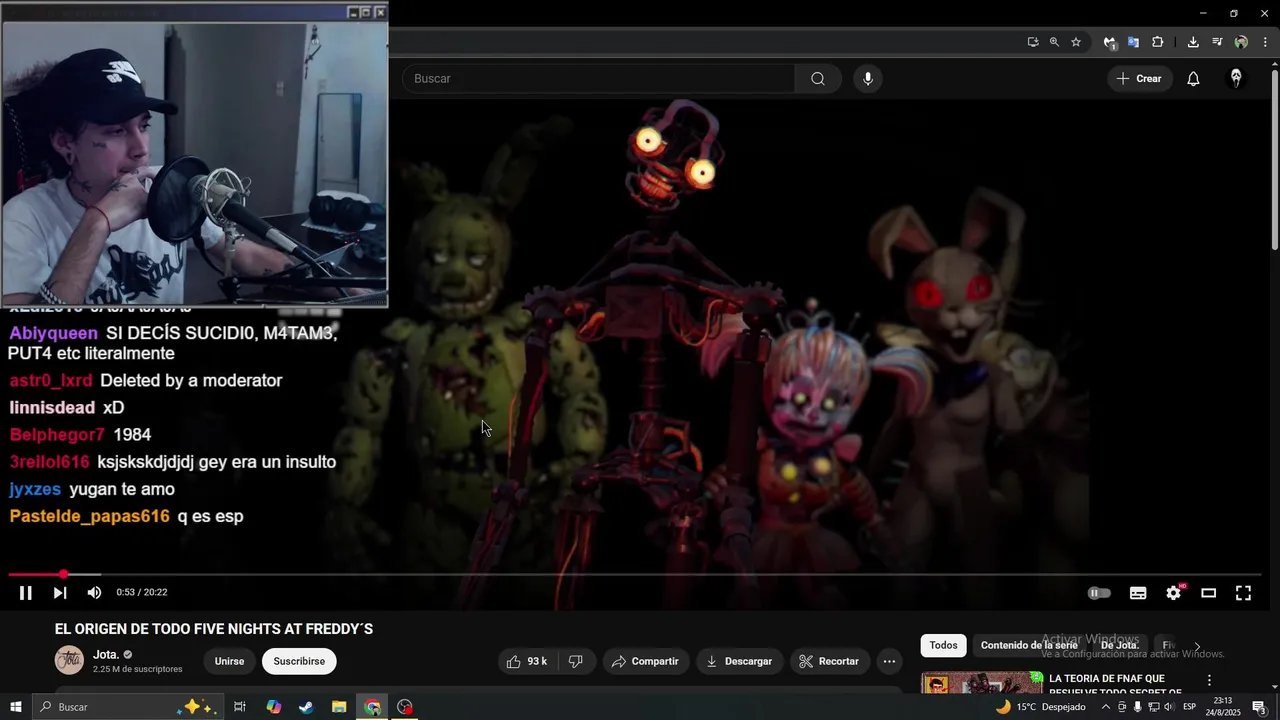The height and width of the screenshot is (720, 1280).
Task: Install this page as app icon
Action: pos(1032,42)
